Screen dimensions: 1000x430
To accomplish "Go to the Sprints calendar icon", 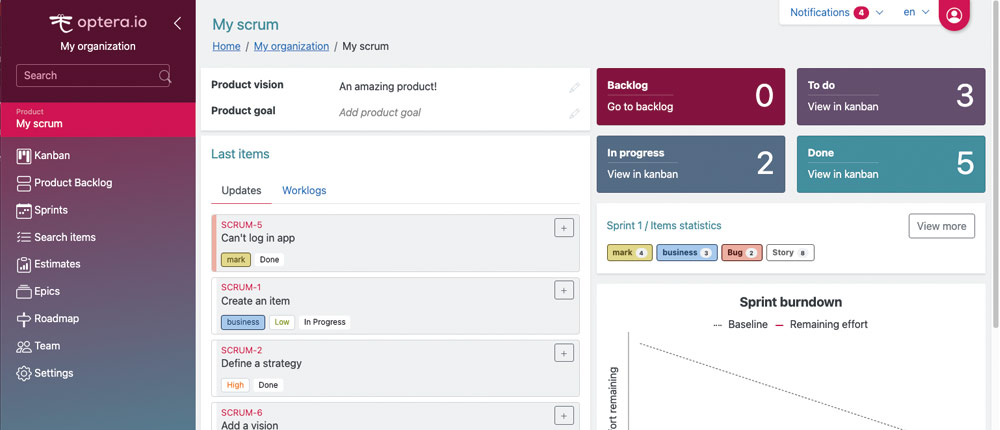I will [24, 210].
